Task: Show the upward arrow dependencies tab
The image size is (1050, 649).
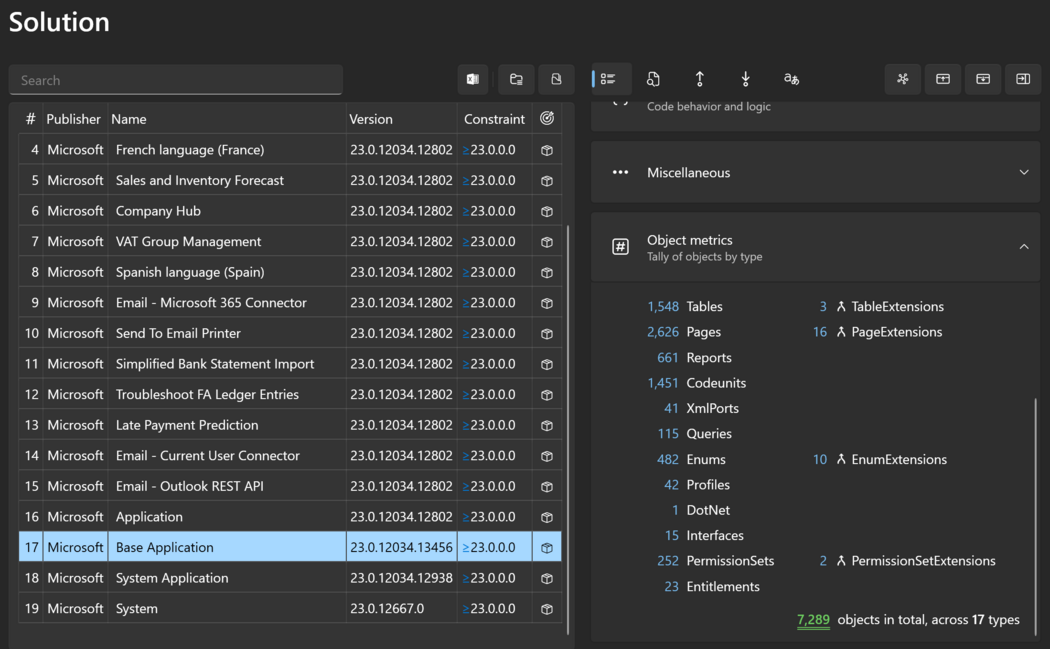Action: click(x=700, y=79)
